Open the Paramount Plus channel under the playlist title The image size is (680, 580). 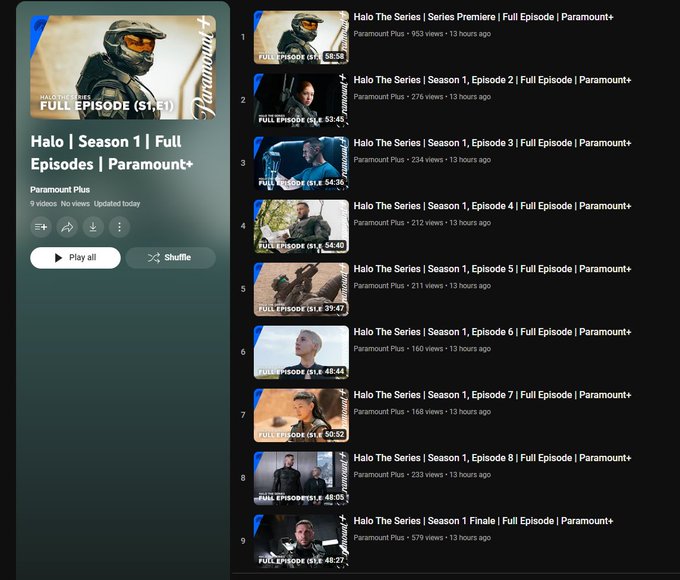point(60,190)
